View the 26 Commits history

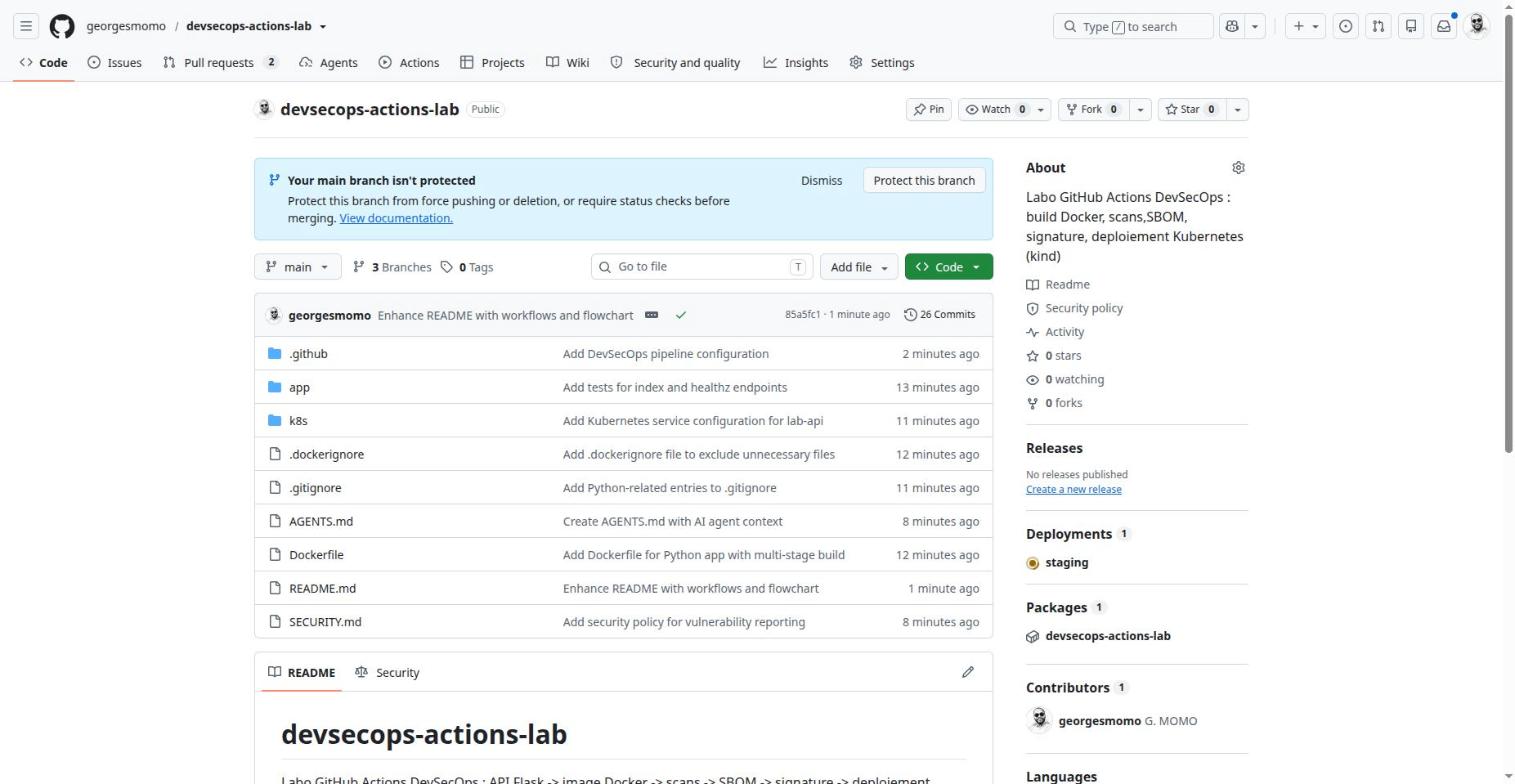[939, 315]
